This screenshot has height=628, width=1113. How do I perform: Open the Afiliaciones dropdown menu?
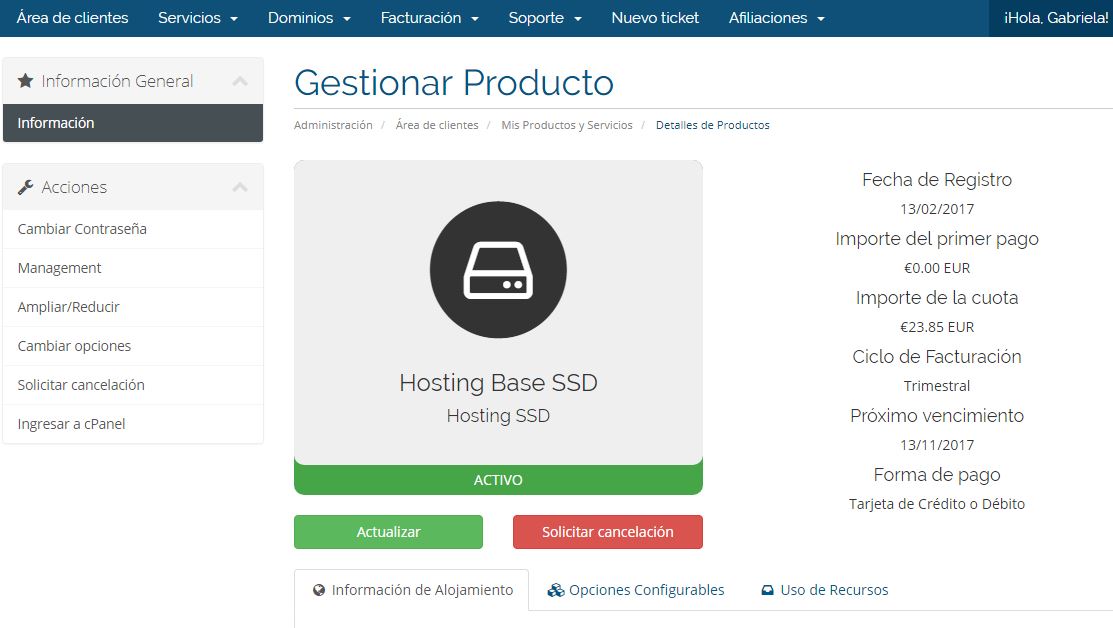tap(776, 18)
